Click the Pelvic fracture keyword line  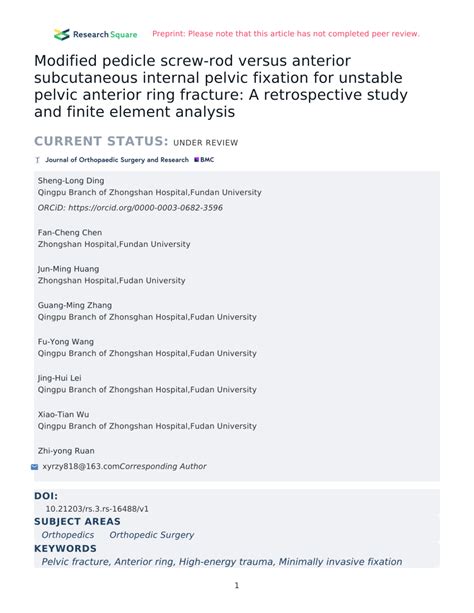pyautogui.click(x=222, y=562)
